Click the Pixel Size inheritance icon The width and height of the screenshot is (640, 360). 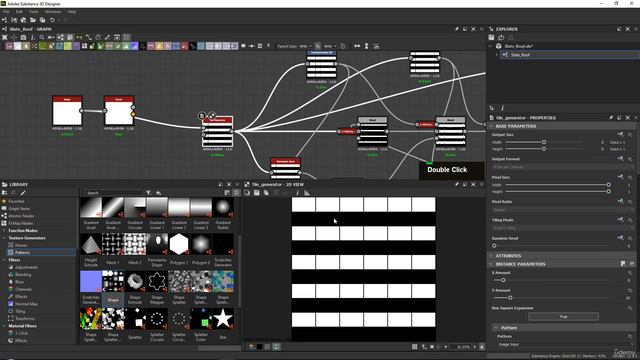pyautogui.click(x=620, y=177)
